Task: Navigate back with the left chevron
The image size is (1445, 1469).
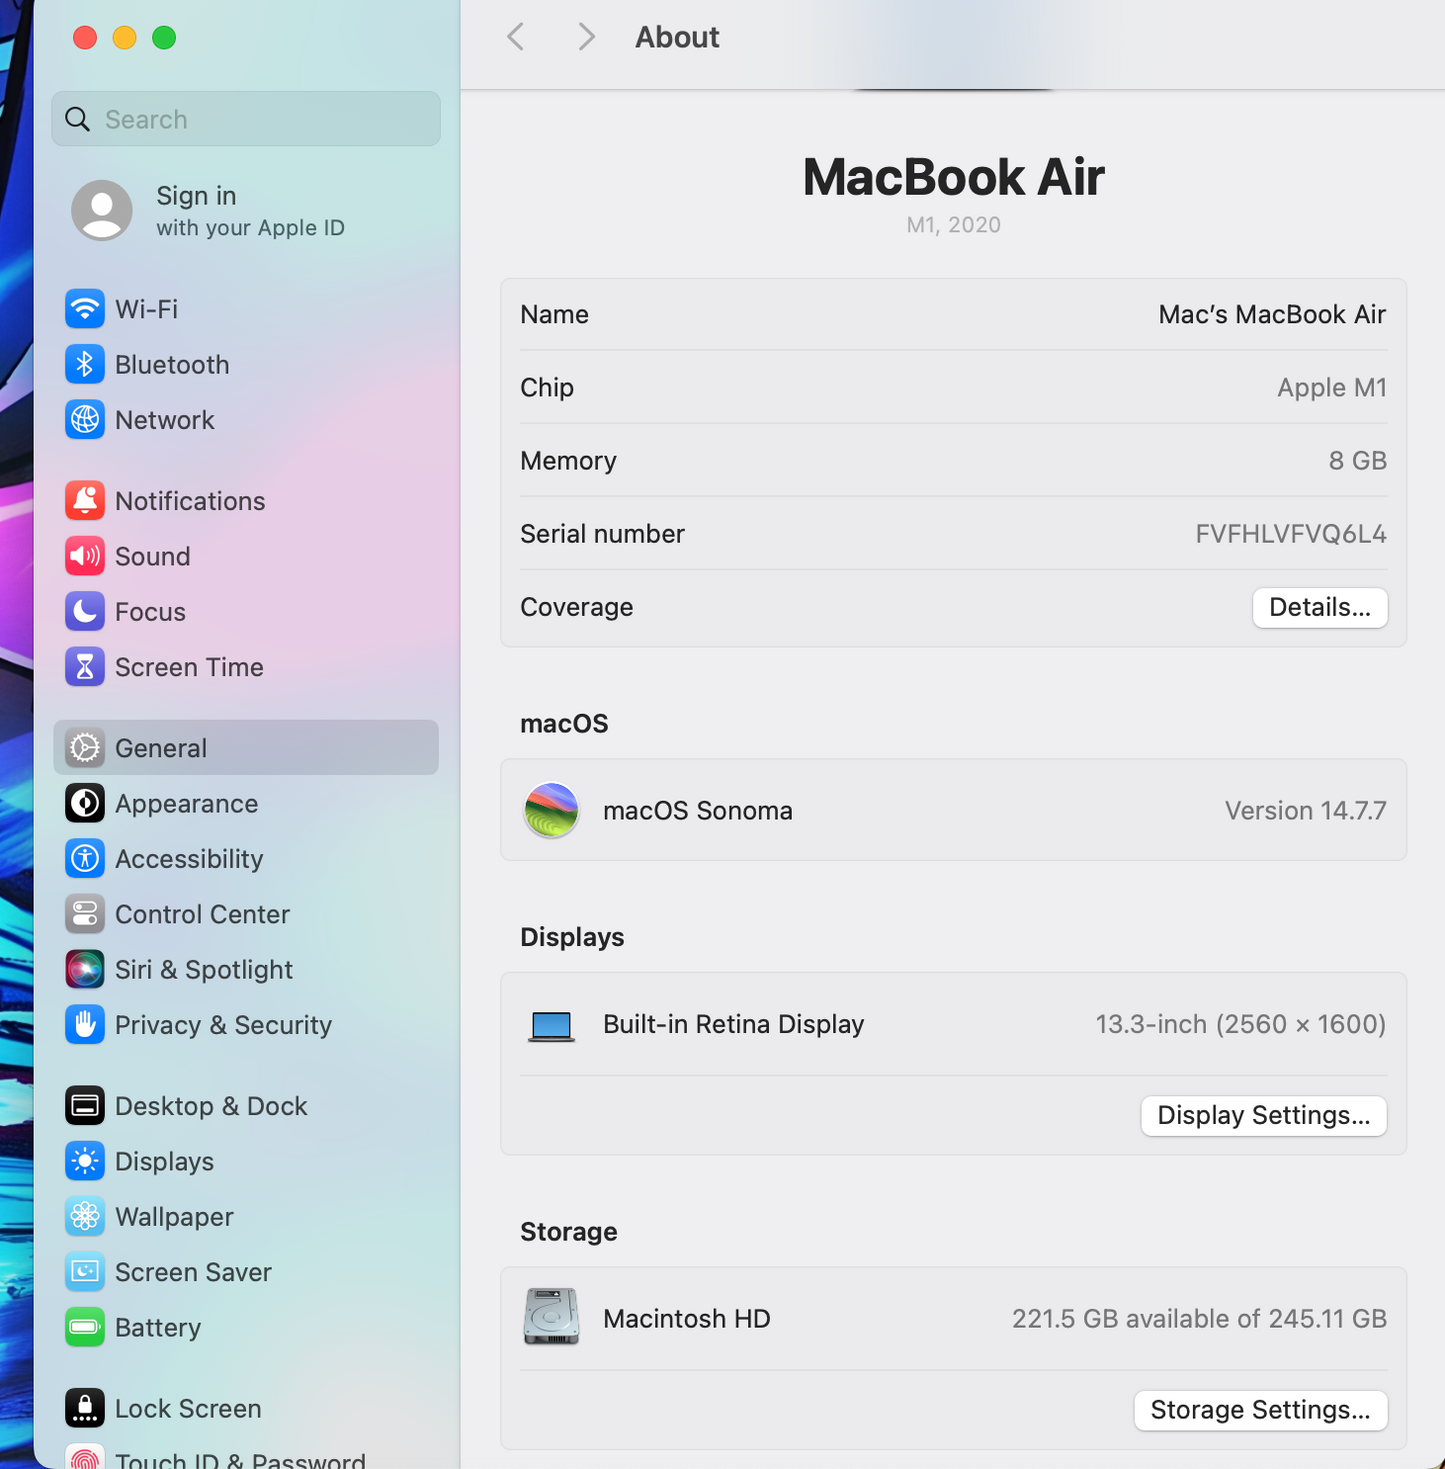Action: pyautogui.click(x=514, y=36)
